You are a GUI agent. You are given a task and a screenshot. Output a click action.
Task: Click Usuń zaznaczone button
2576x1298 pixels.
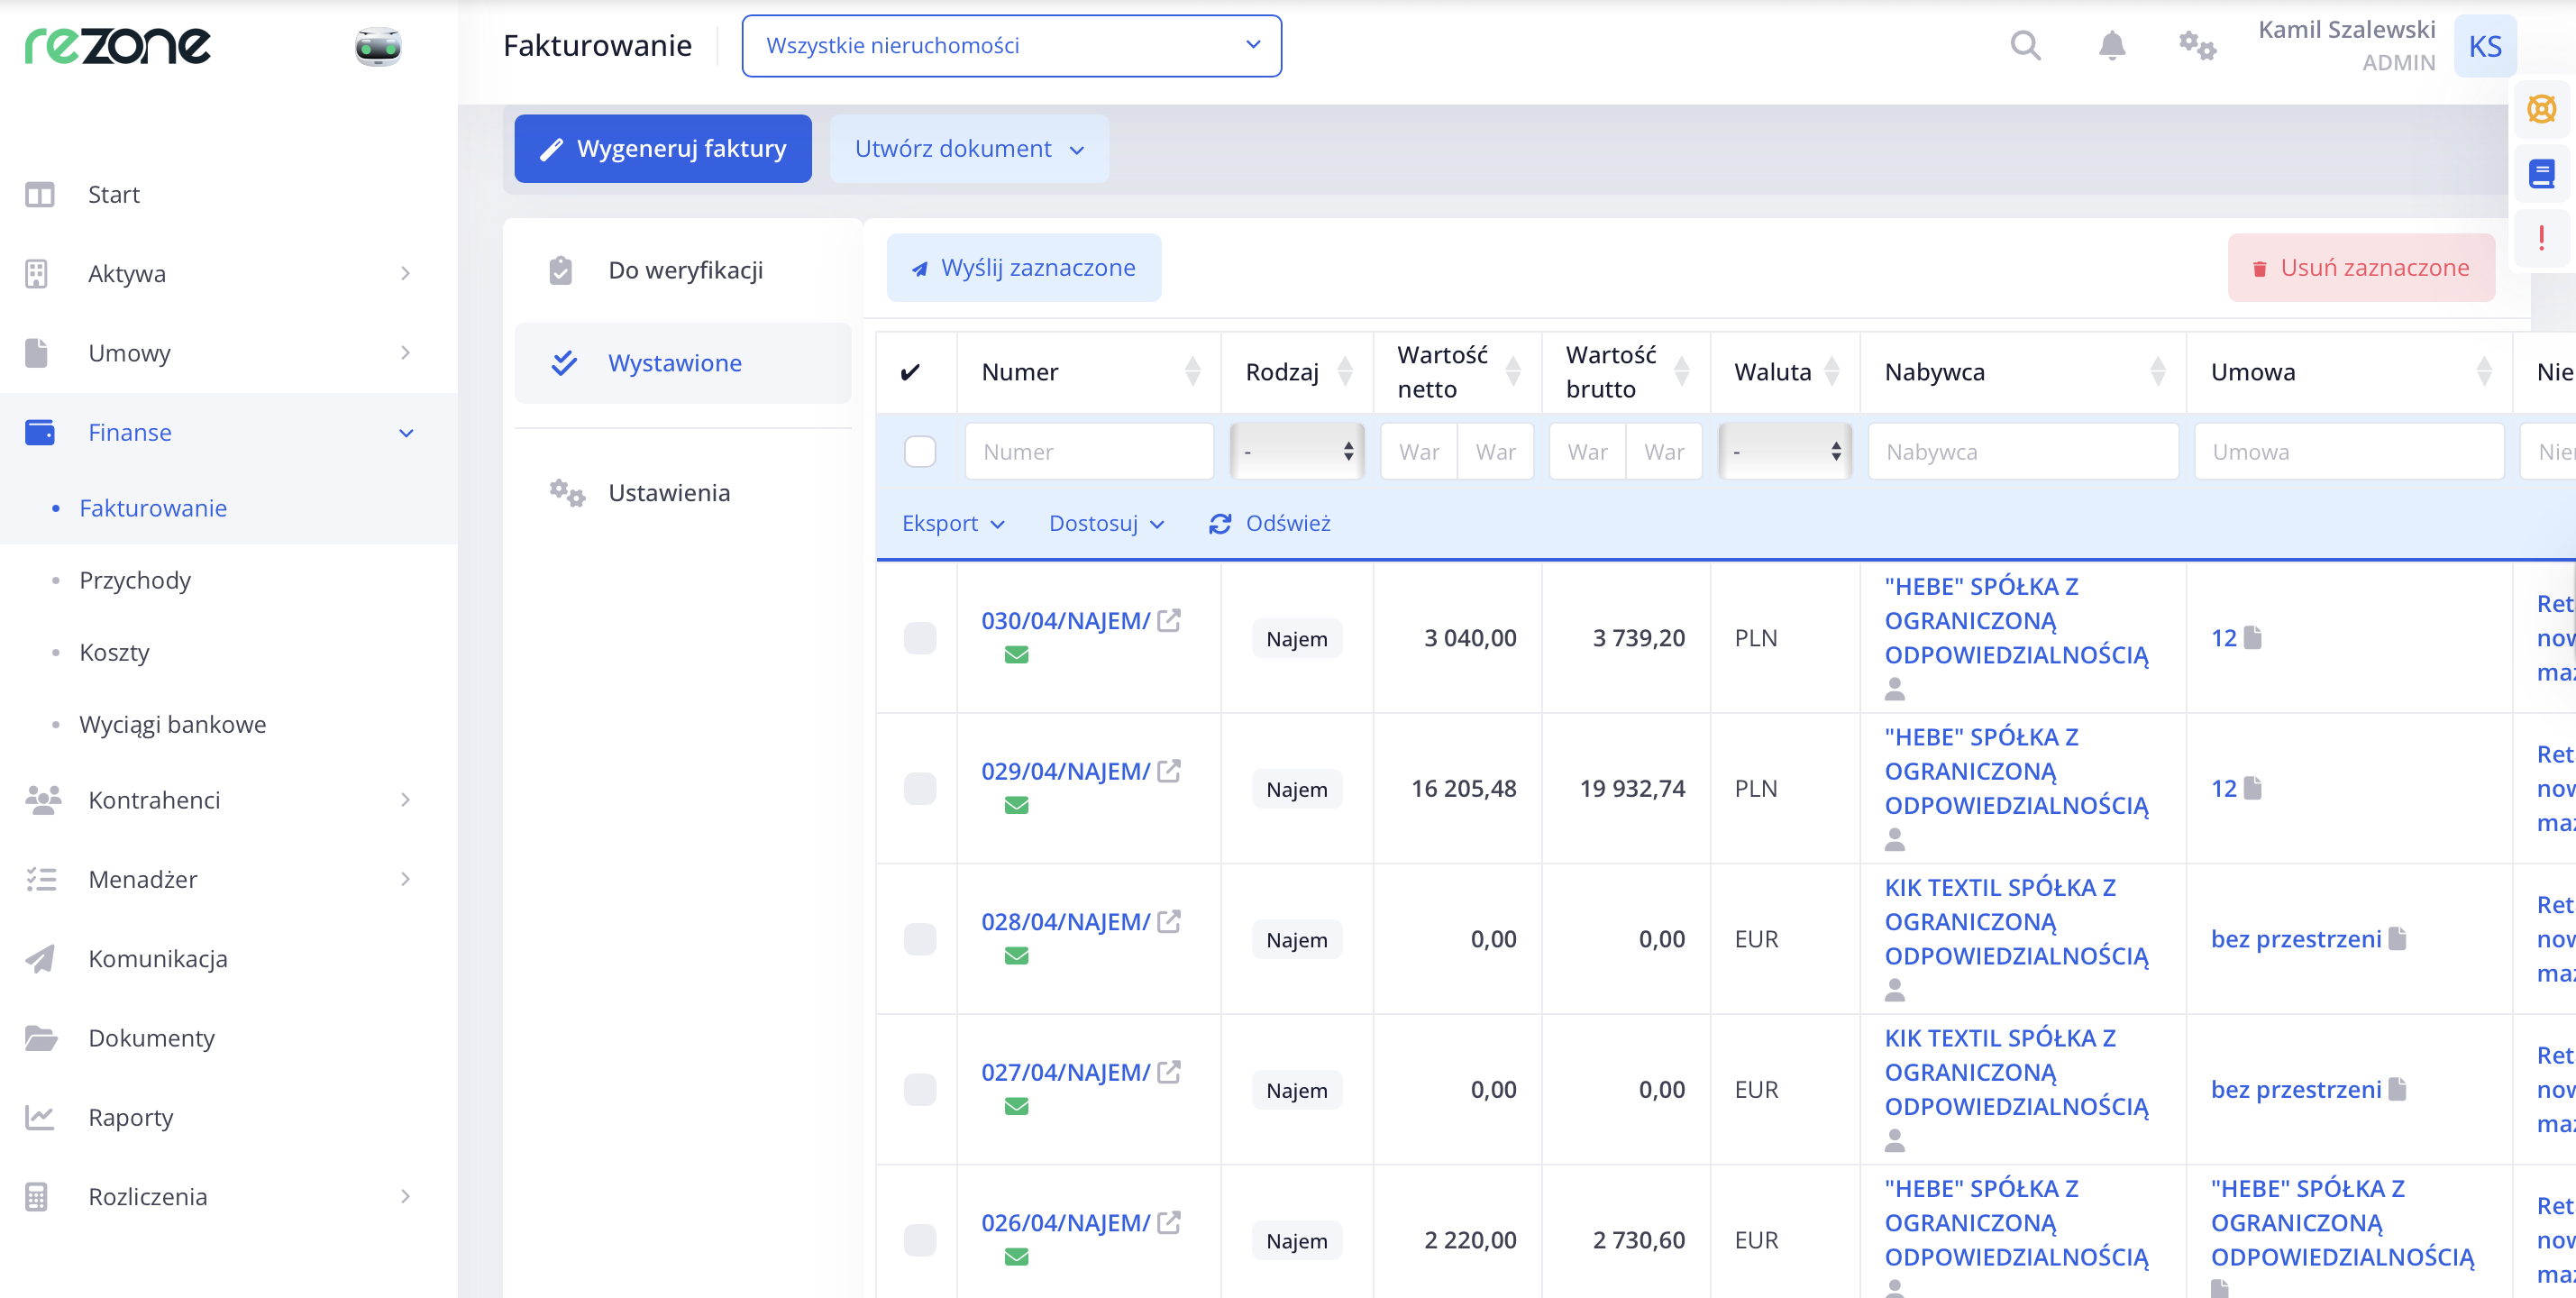pyautogui.click(x=2360, y=268)
